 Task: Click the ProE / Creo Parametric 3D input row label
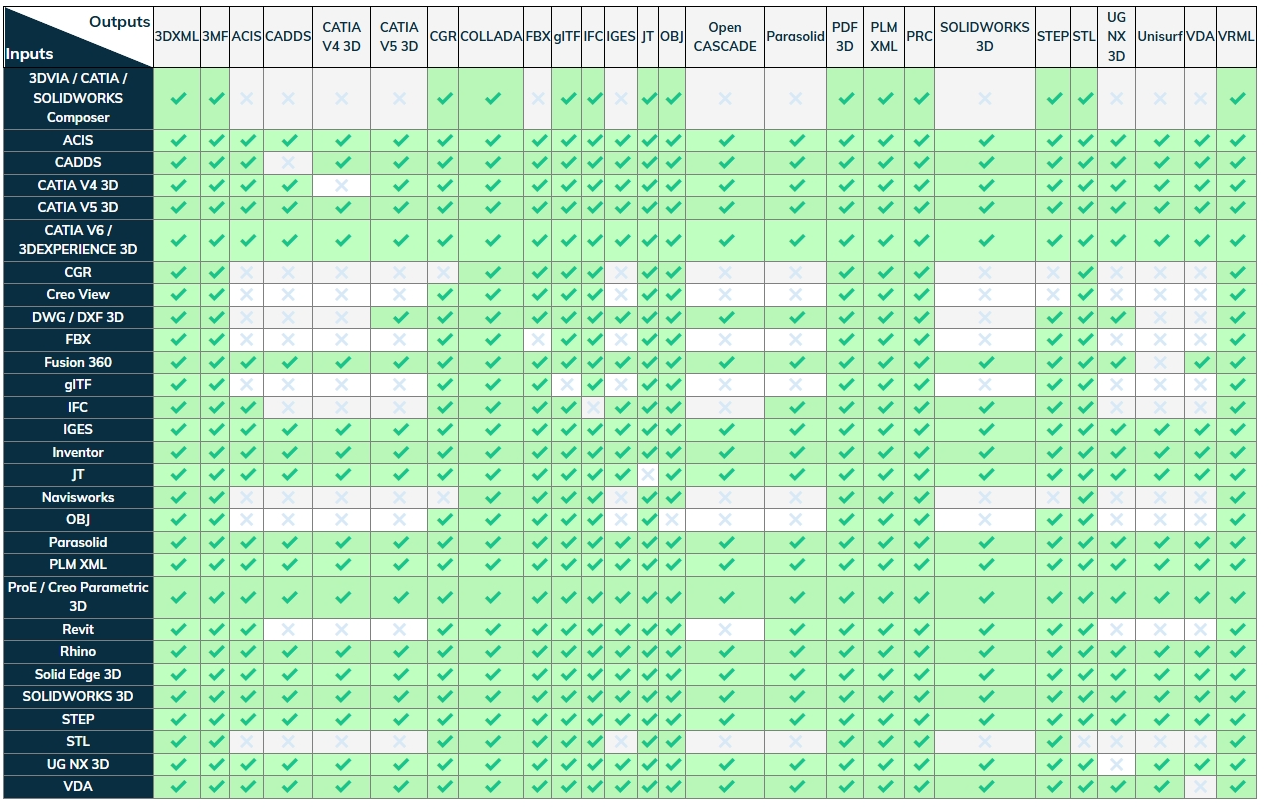(x=78, y=597)
